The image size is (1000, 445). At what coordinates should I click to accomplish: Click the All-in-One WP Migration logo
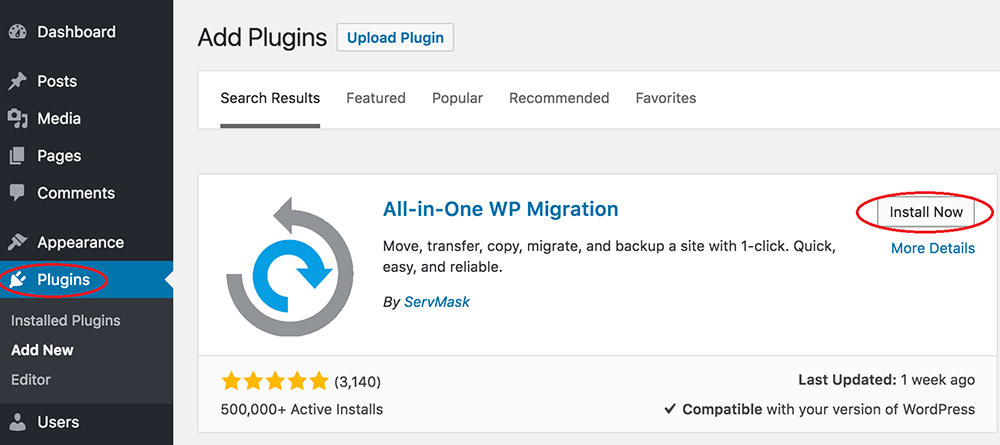[290, 266]
